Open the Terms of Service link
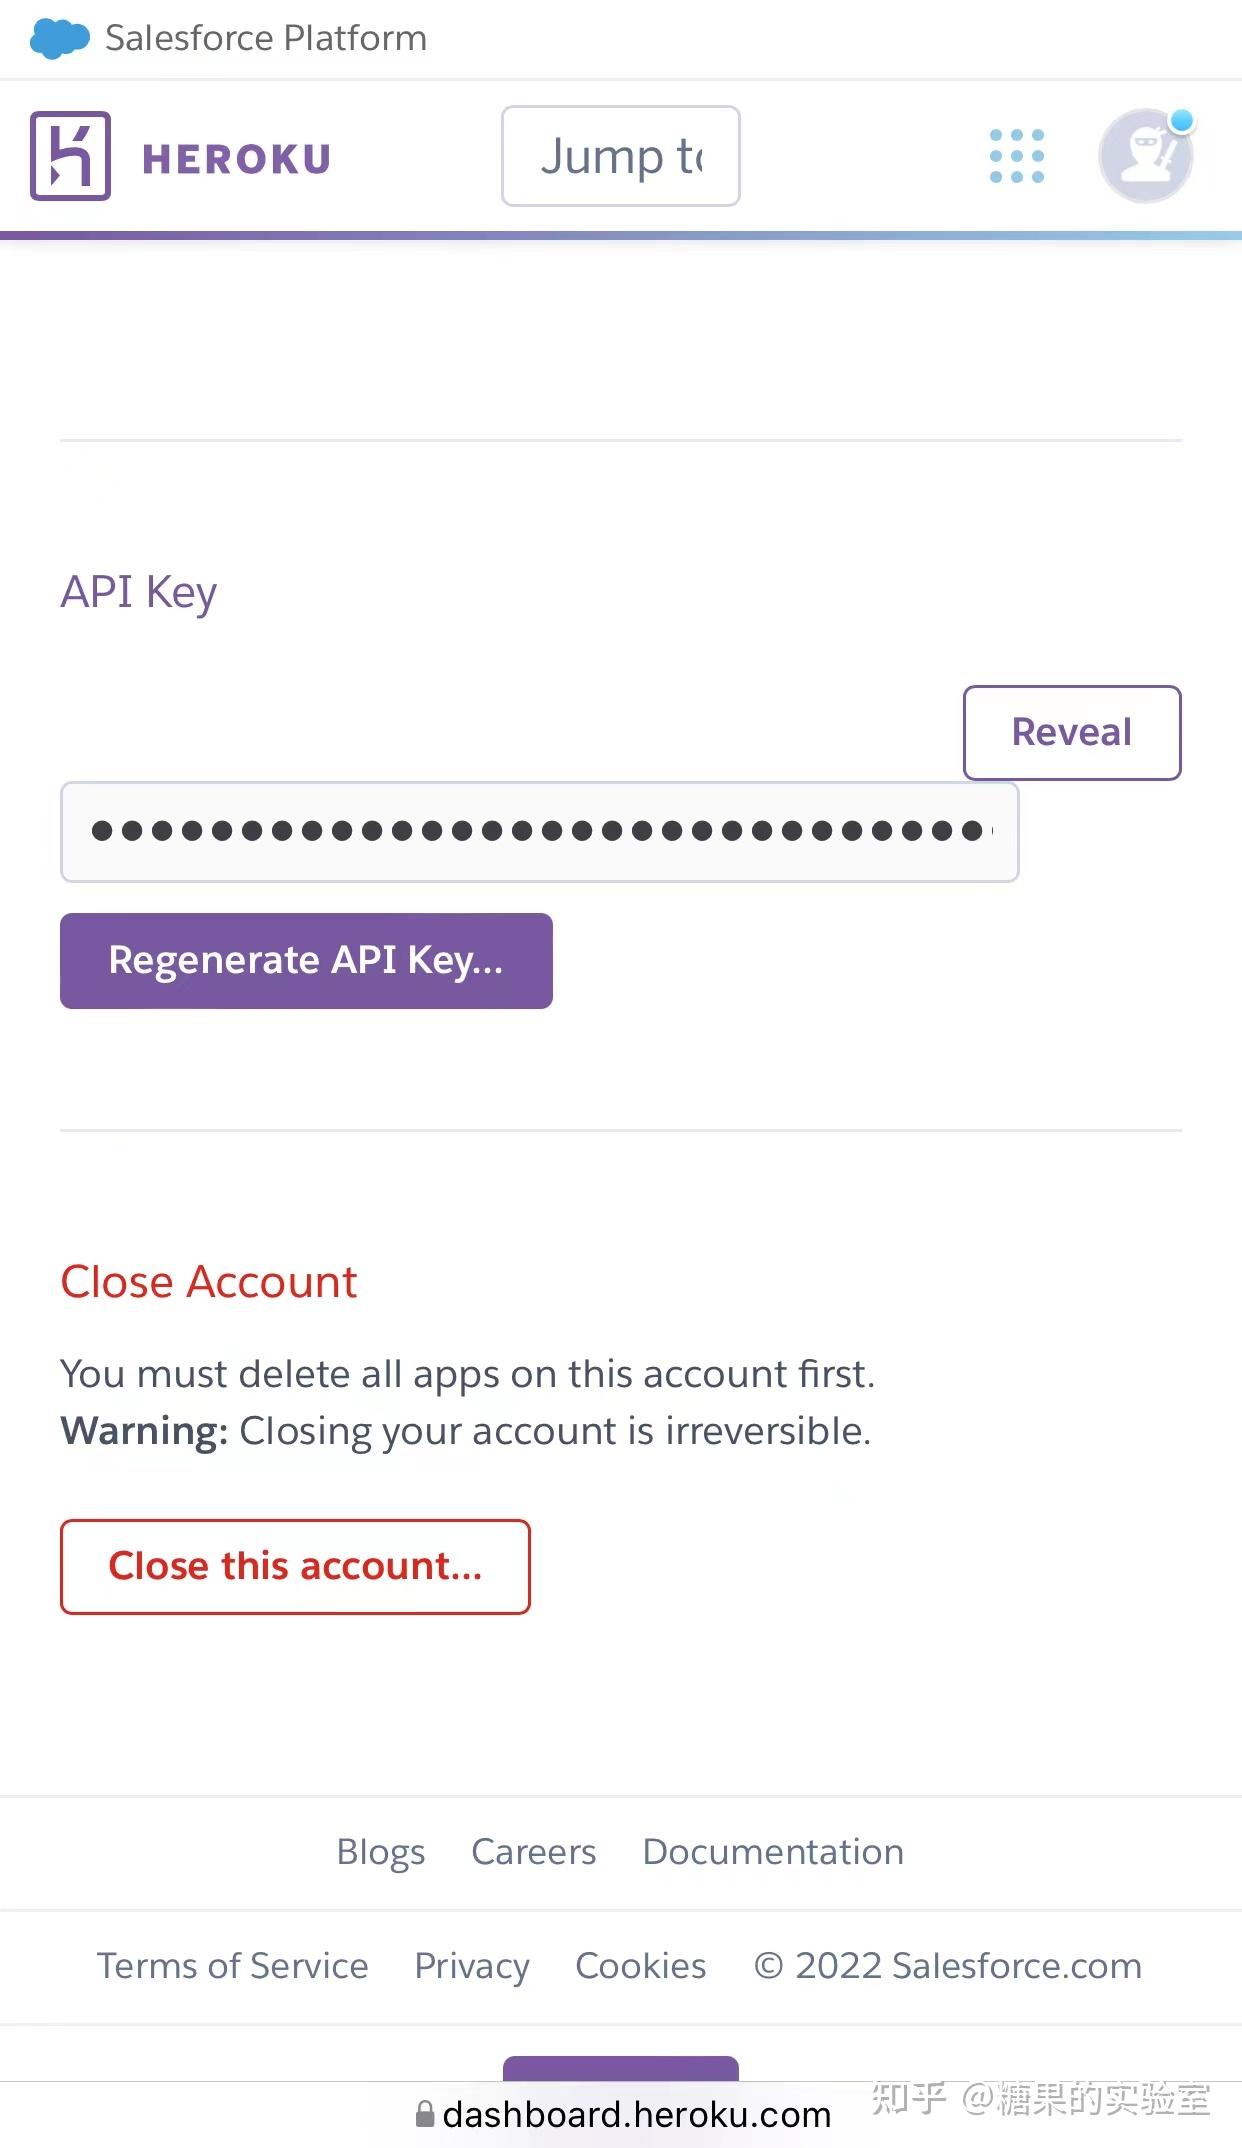 click(x=232, y=1967)
